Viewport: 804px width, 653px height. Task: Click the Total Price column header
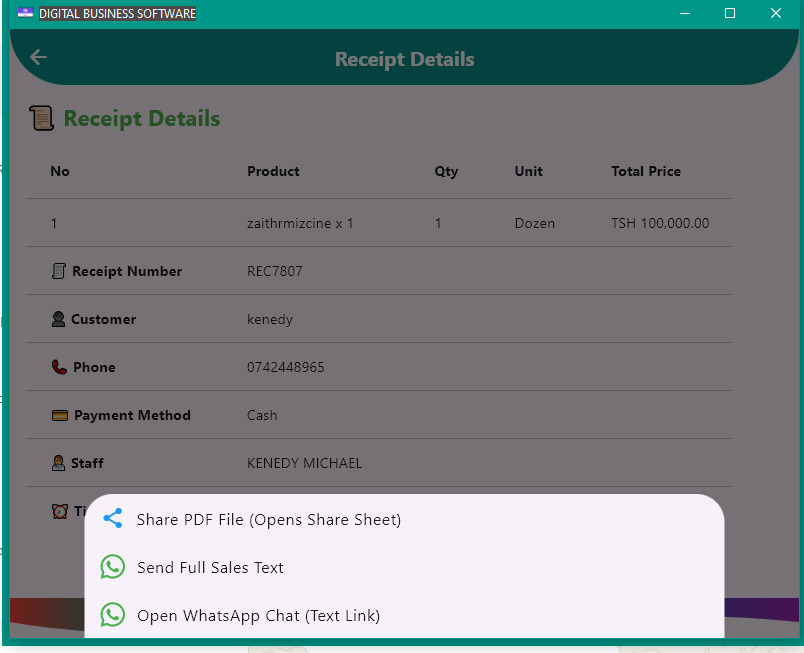tap(645, 171)
